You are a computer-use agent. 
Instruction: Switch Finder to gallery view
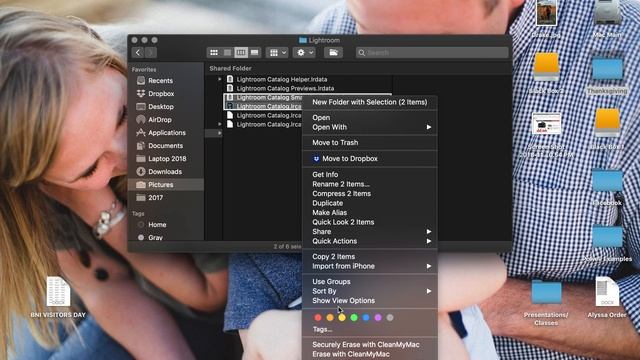coord(254,53)
